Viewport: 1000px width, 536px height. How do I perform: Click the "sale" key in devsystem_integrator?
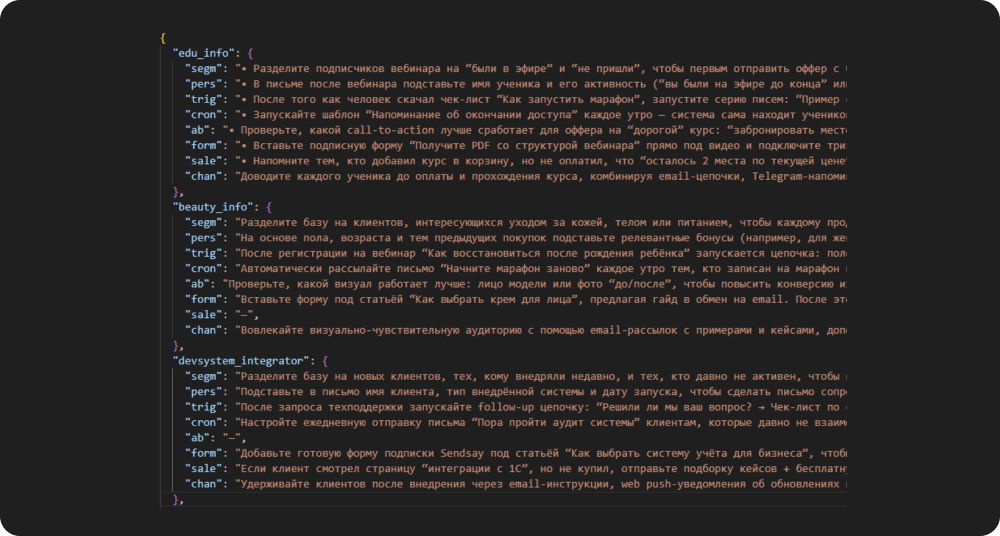click(204, 467)
